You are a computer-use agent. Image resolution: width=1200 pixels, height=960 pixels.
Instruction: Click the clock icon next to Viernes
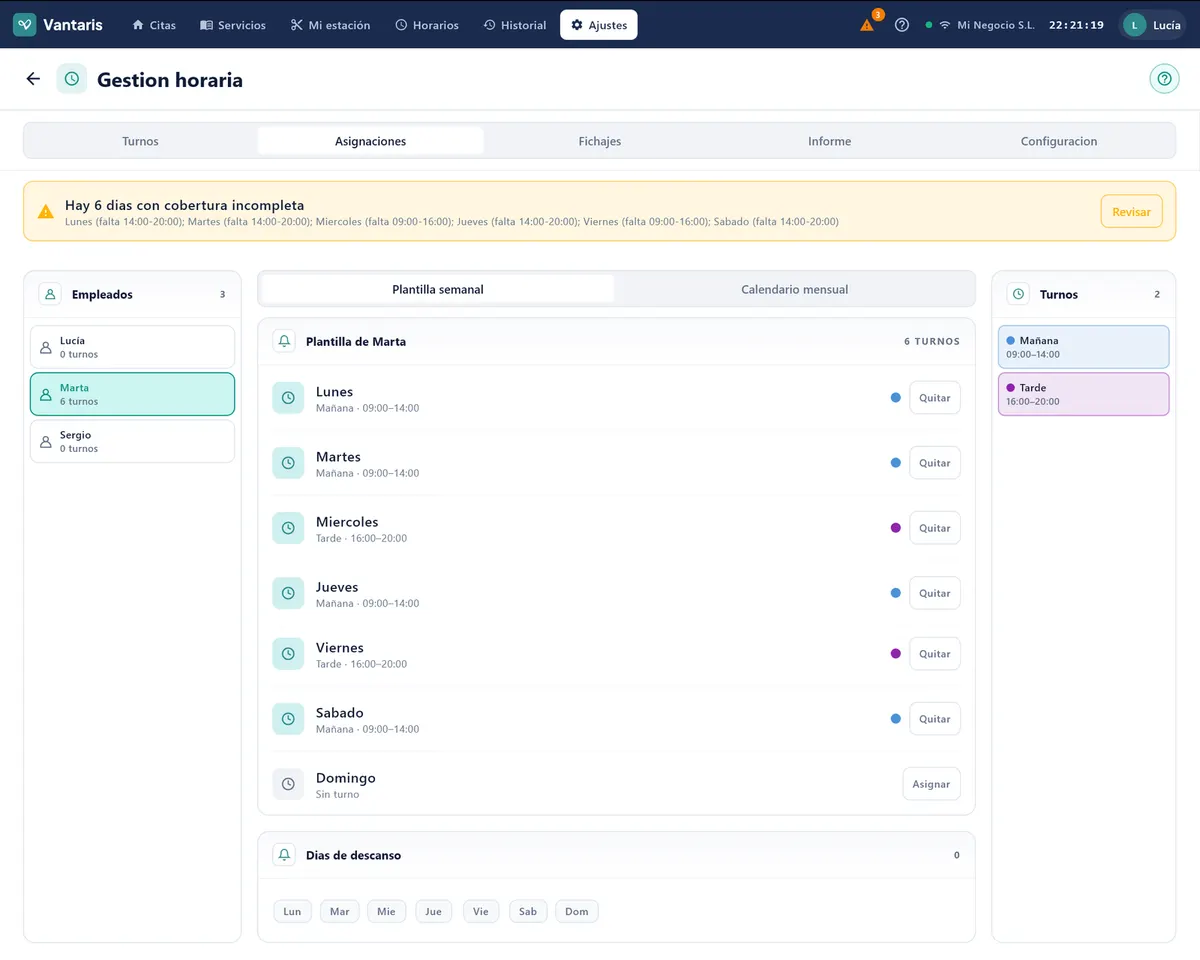click(288, 654)
